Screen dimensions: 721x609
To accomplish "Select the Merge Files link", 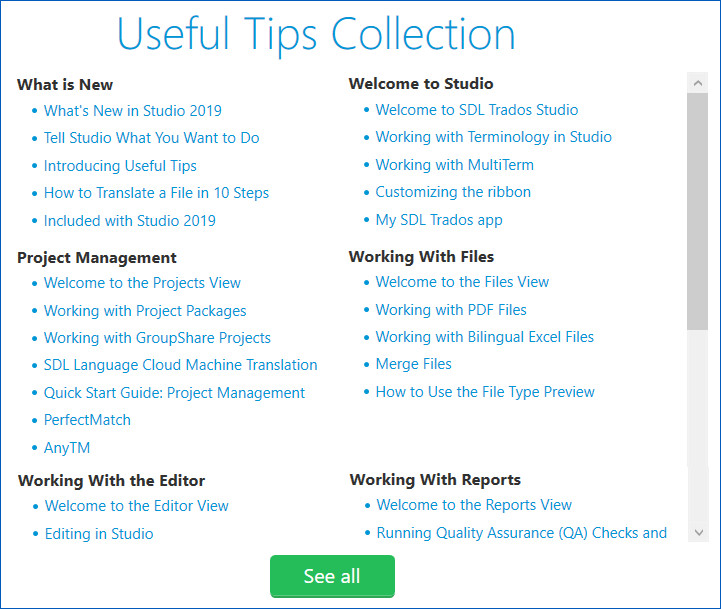I will point(413,364).
